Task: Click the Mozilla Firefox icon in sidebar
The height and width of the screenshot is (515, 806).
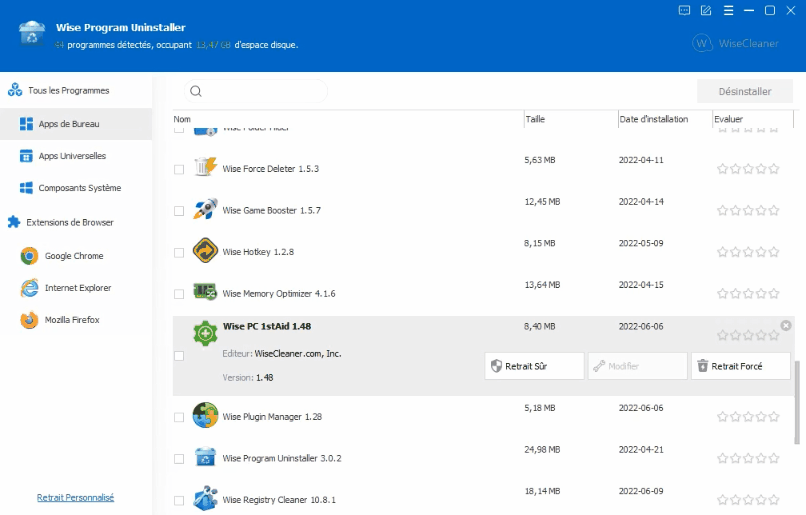Action: click(x=29, y=320)
